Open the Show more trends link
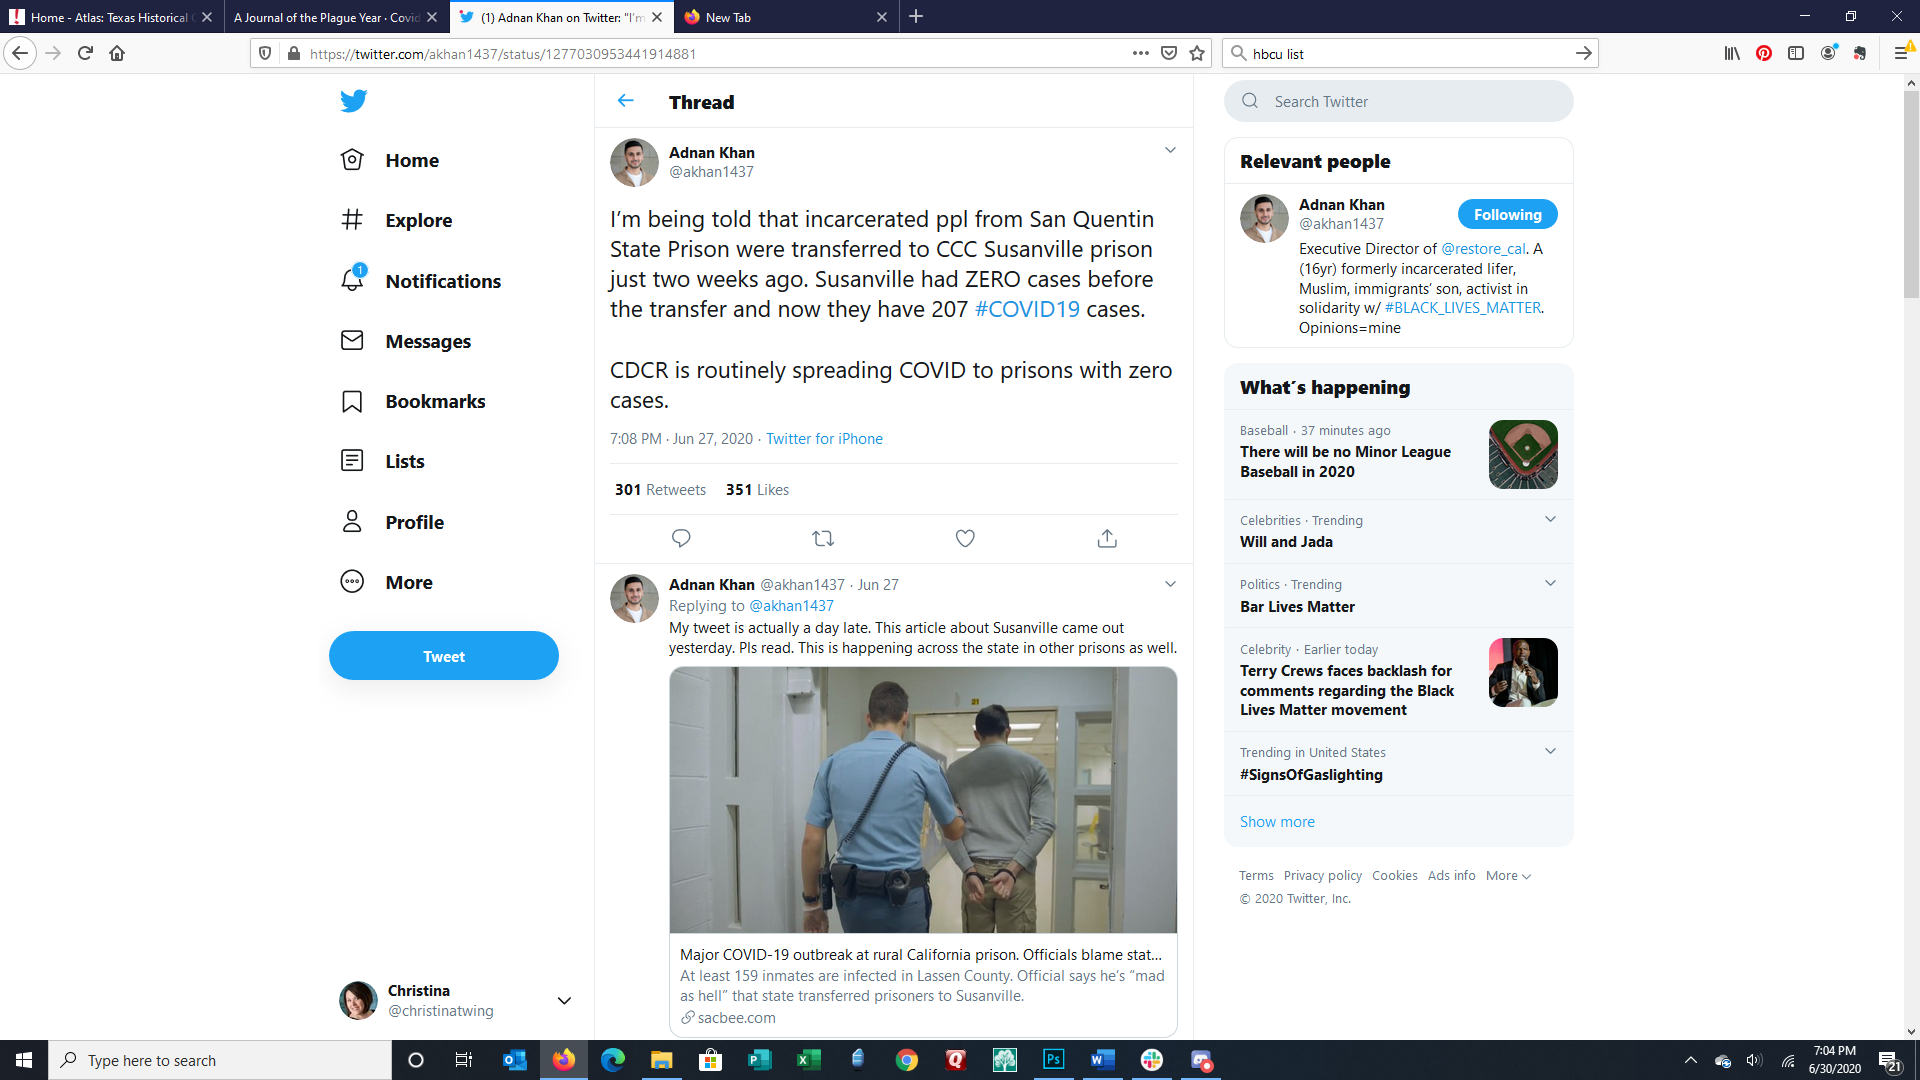The image size is (1920, 1080). [x=1277, y=821]
